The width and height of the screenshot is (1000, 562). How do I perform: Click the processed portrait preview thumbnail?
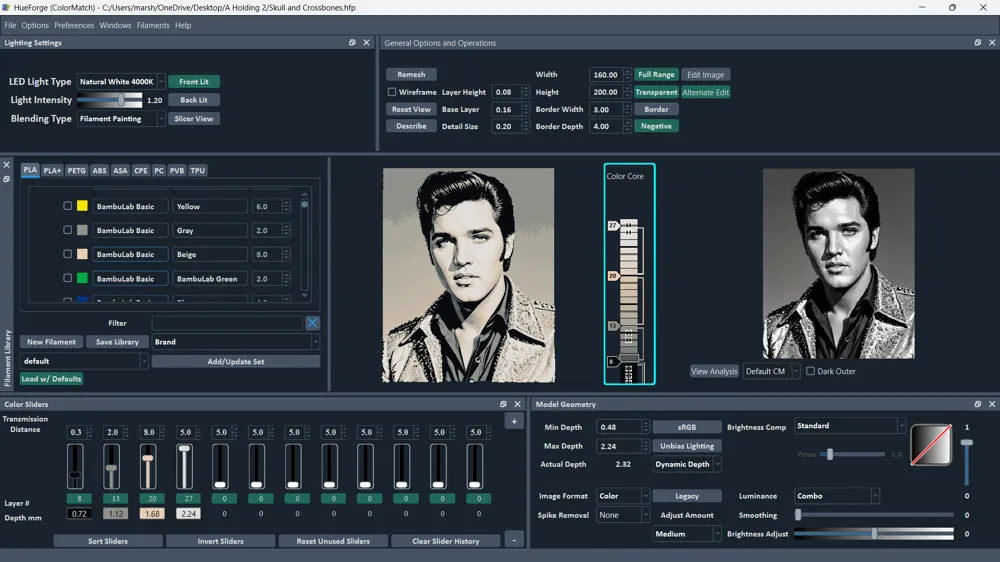click(x=468, y=275)
